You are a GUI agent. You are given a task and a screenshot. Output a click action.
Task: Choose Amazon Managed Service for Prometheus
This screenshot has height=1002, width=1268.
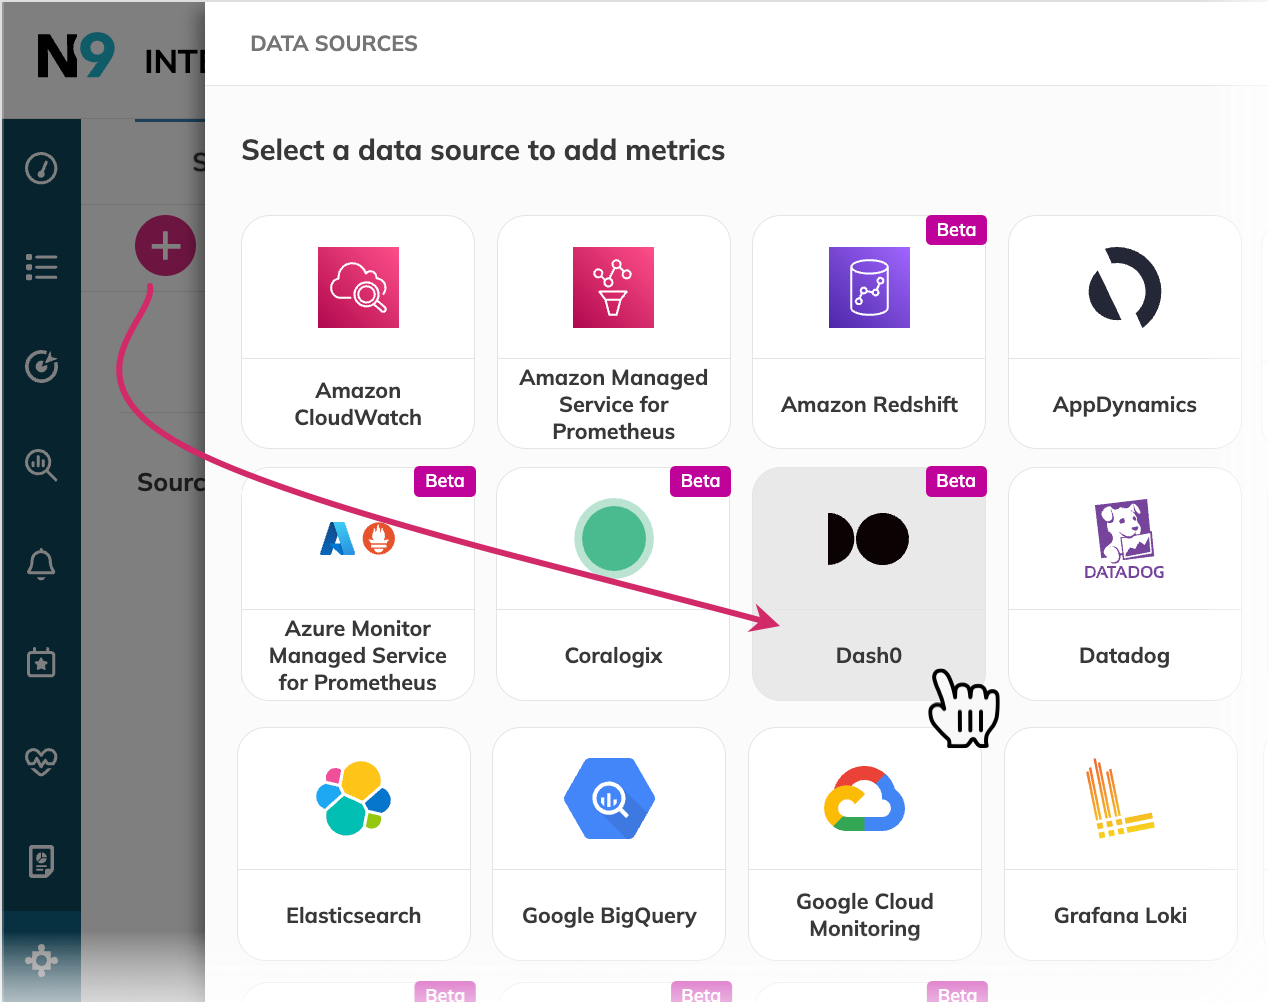(x=613, y=332)
